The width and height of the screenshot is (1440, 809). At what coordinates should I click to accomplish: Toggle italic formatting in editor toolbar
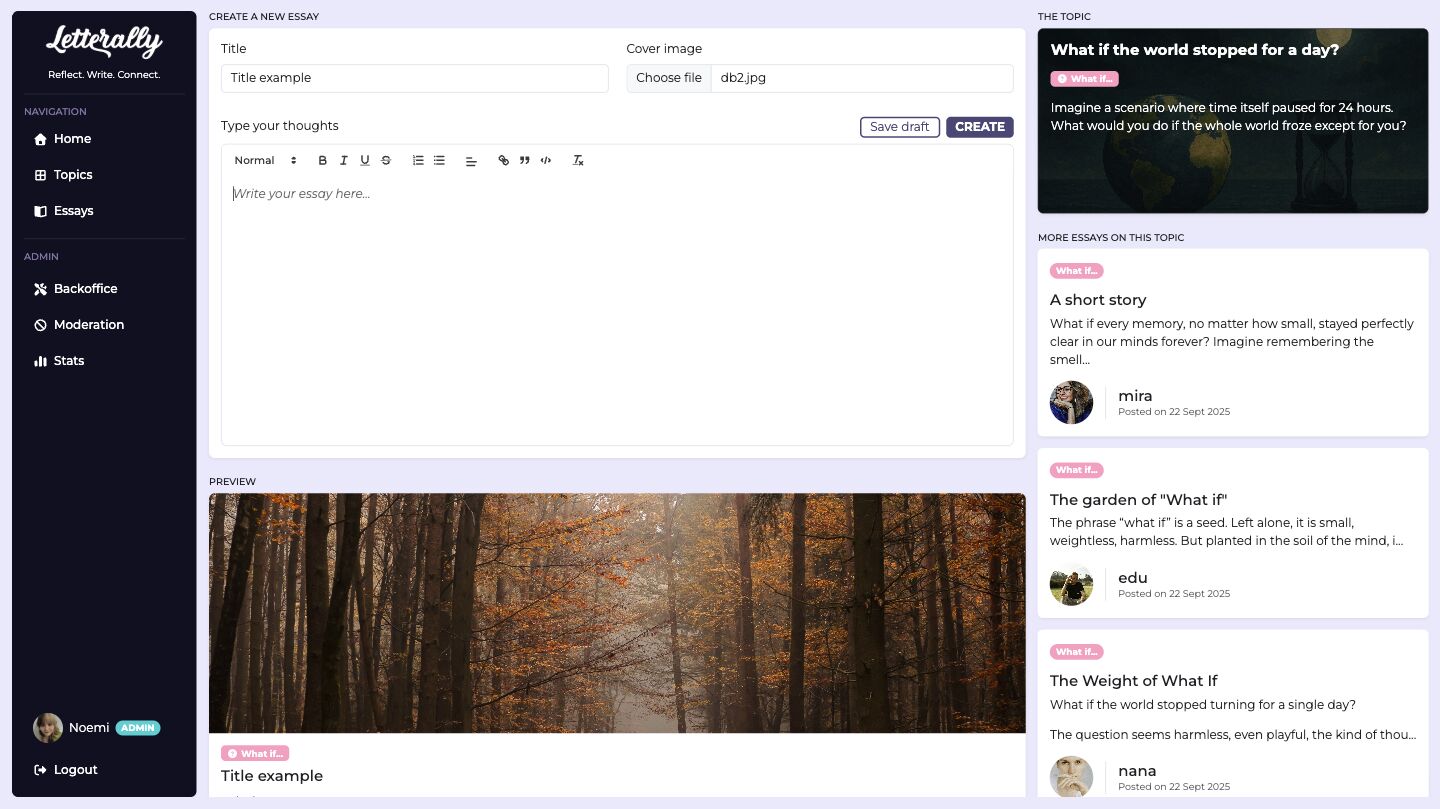343,160
